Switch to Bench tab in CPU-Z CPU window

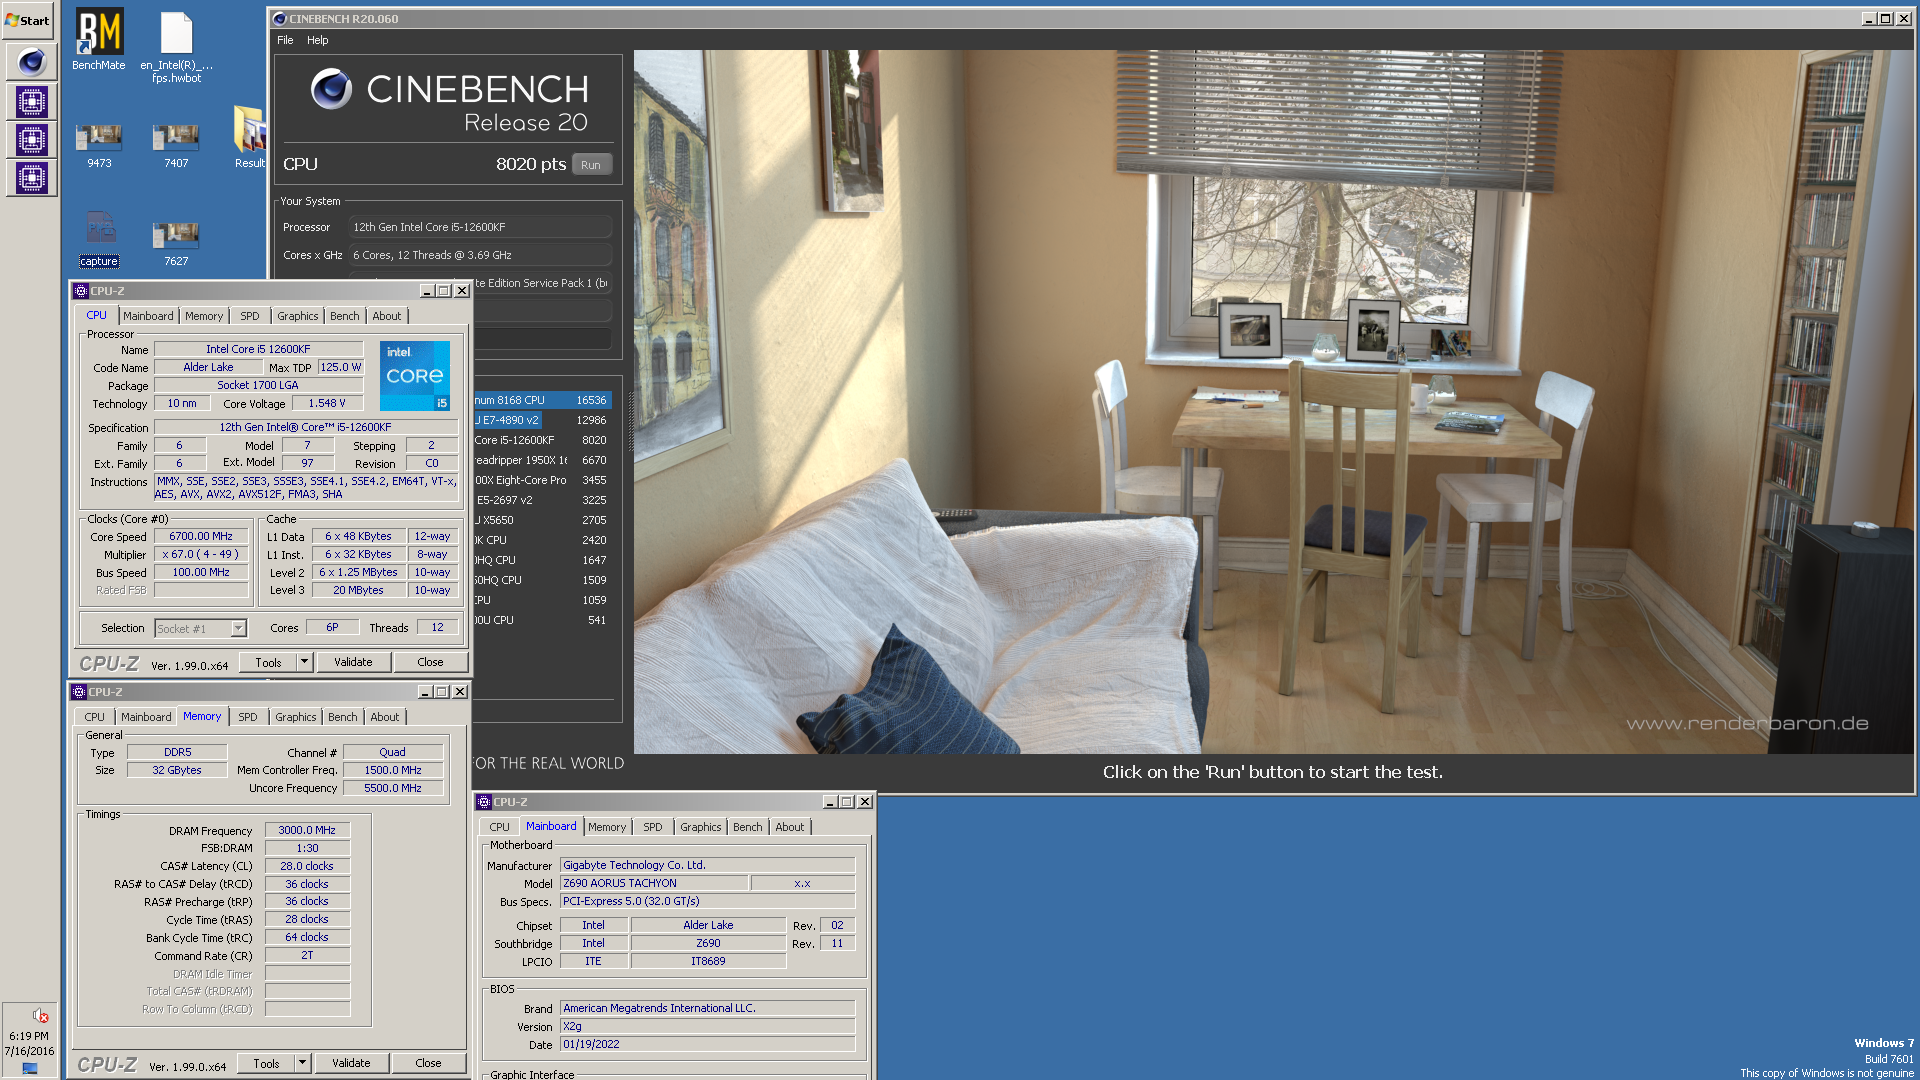coord(345,316)
